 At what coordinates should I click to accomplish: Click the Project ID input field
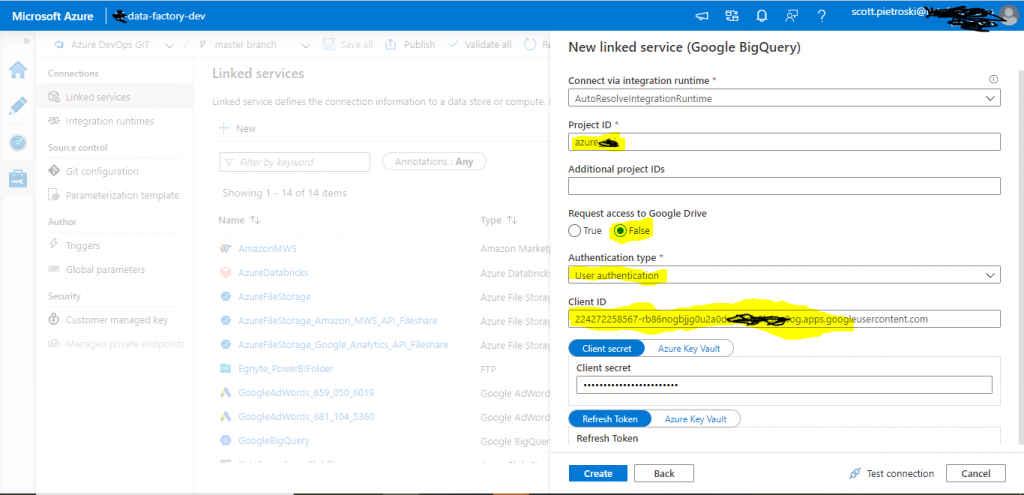[784, 142]
